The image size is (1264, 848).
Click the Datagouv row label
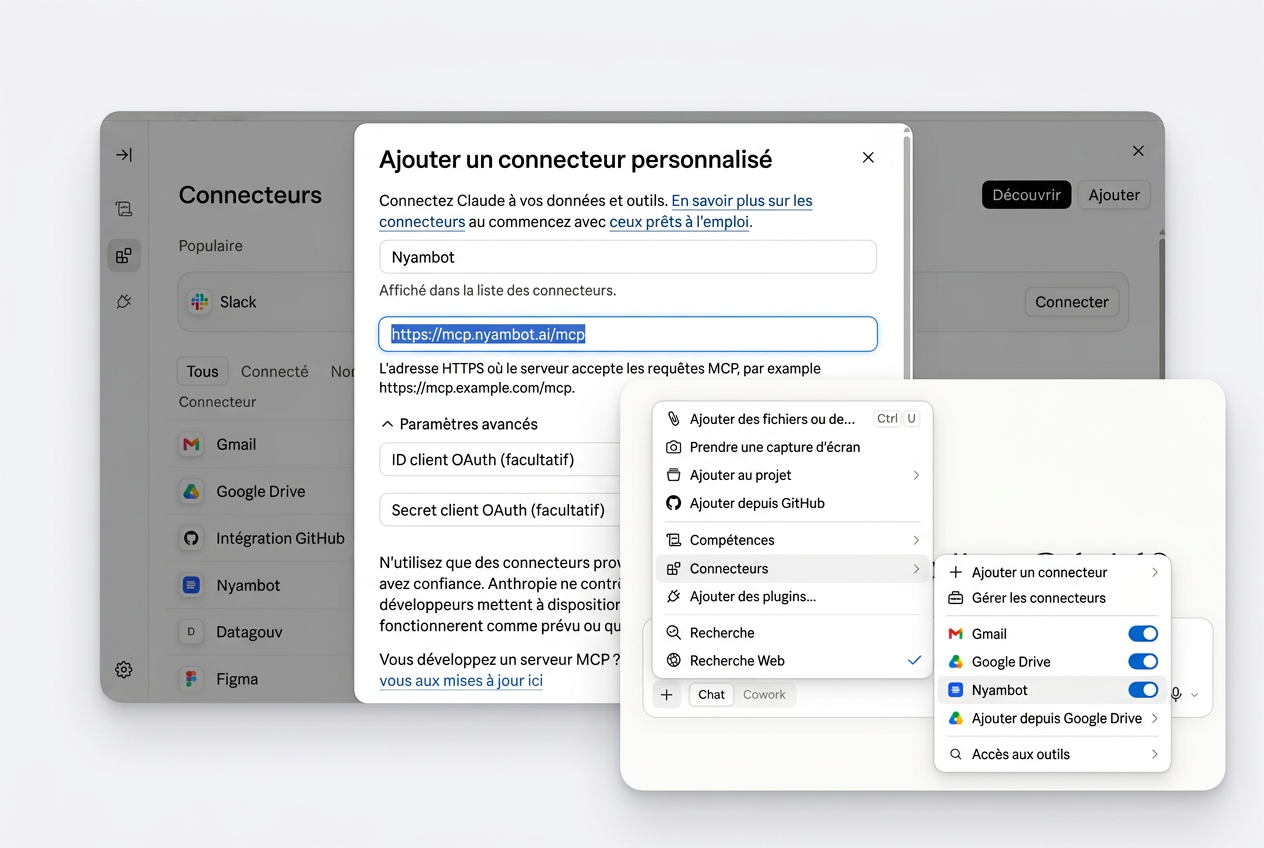coord(251,632)
